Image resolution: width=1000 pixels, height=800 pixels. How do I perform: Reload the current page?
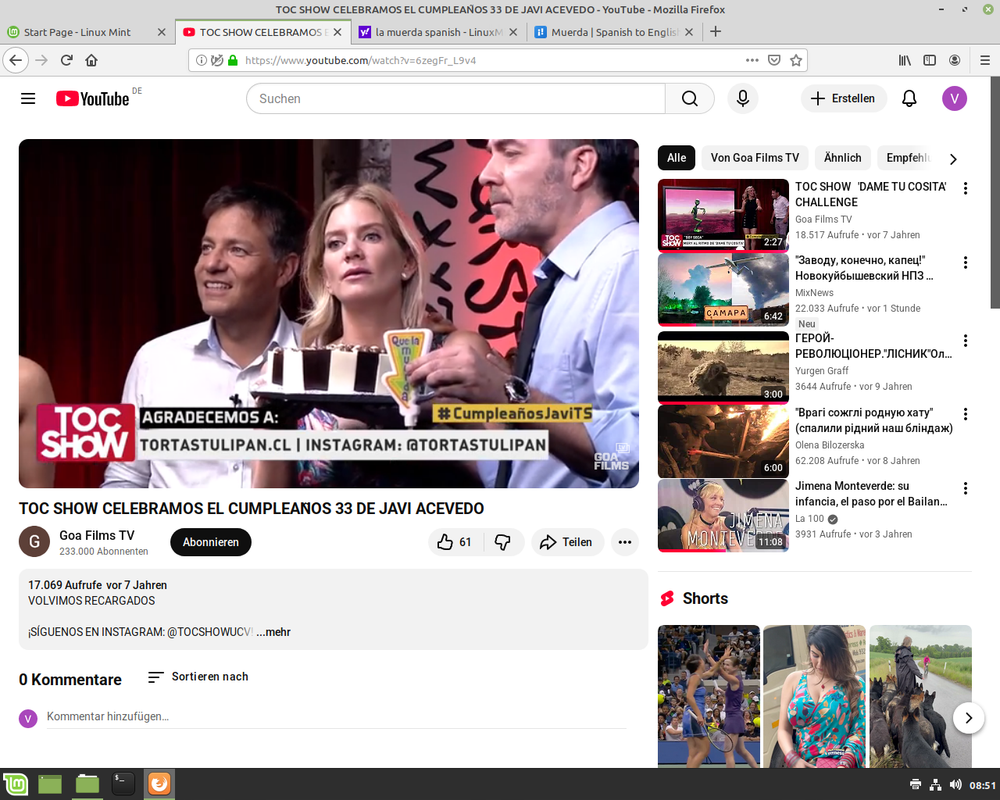click(x=66, y=61)
